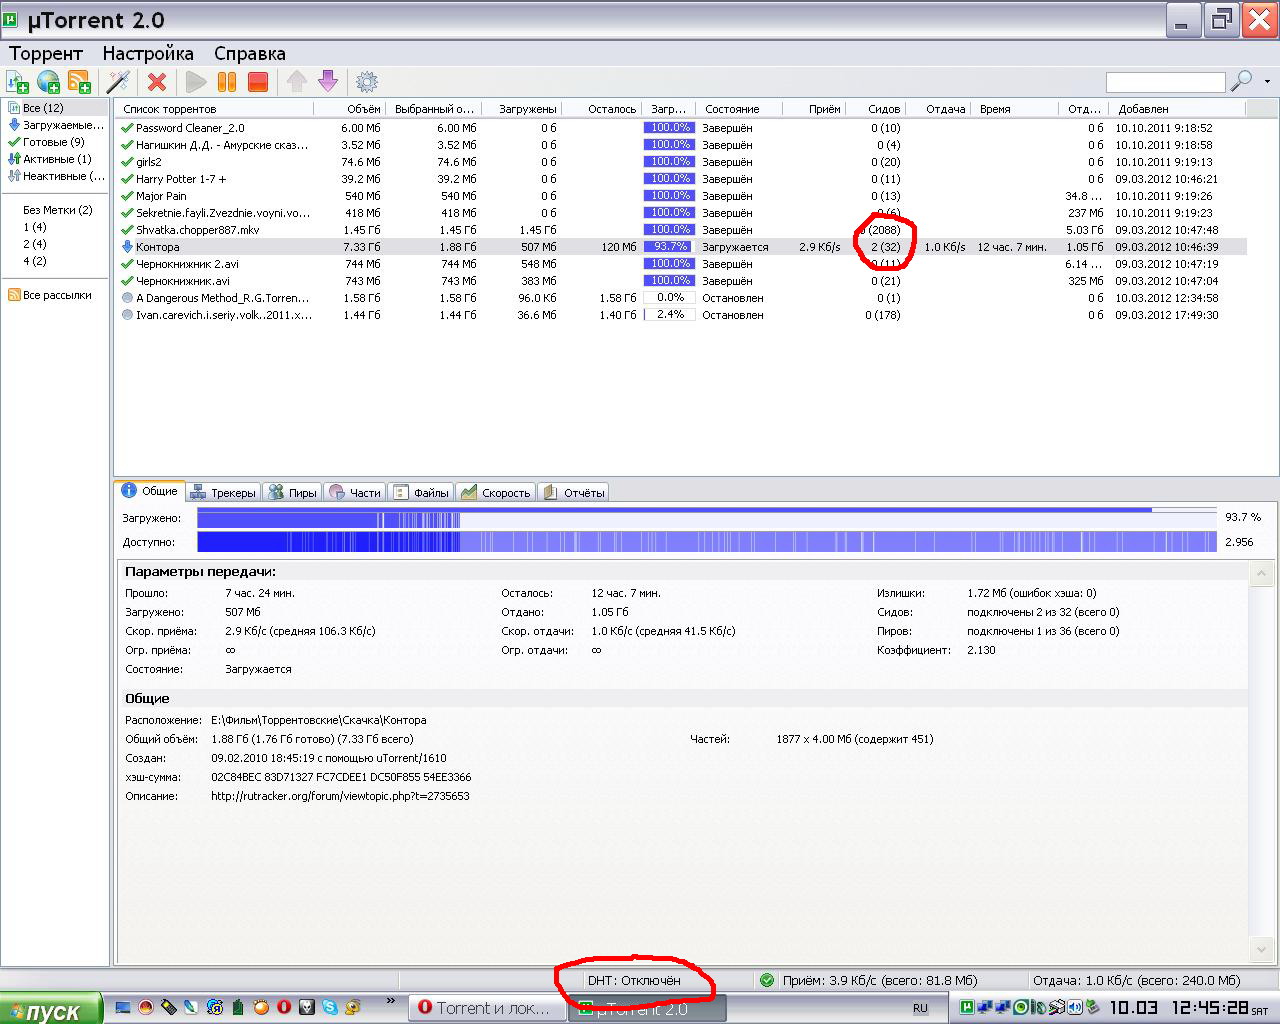
Task: Switch to Скорость tab
Action: pyautogui.click(x=496, y=492)
